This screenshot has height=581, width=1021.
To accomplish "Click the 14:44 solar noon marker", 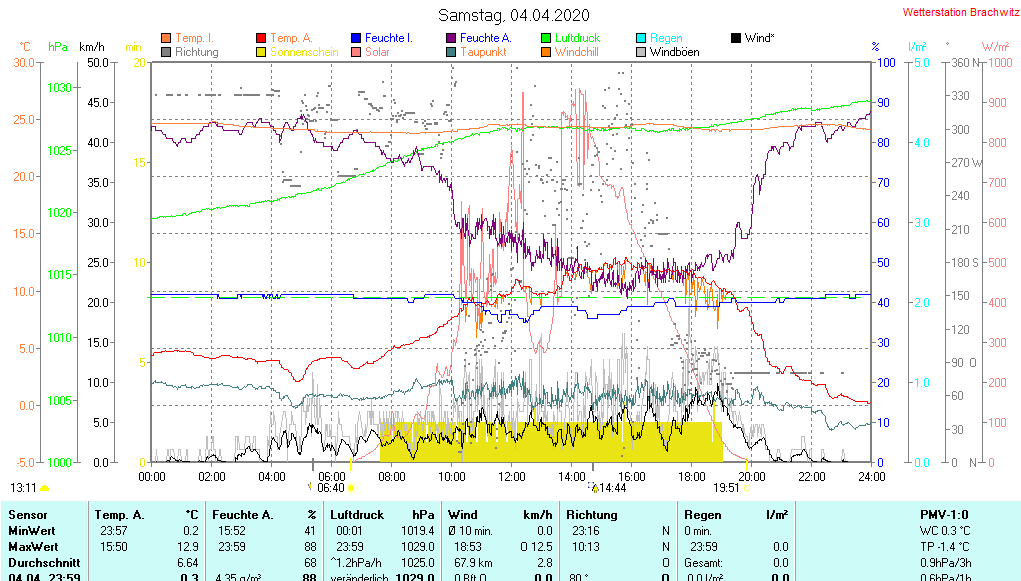I will [608, 488].
